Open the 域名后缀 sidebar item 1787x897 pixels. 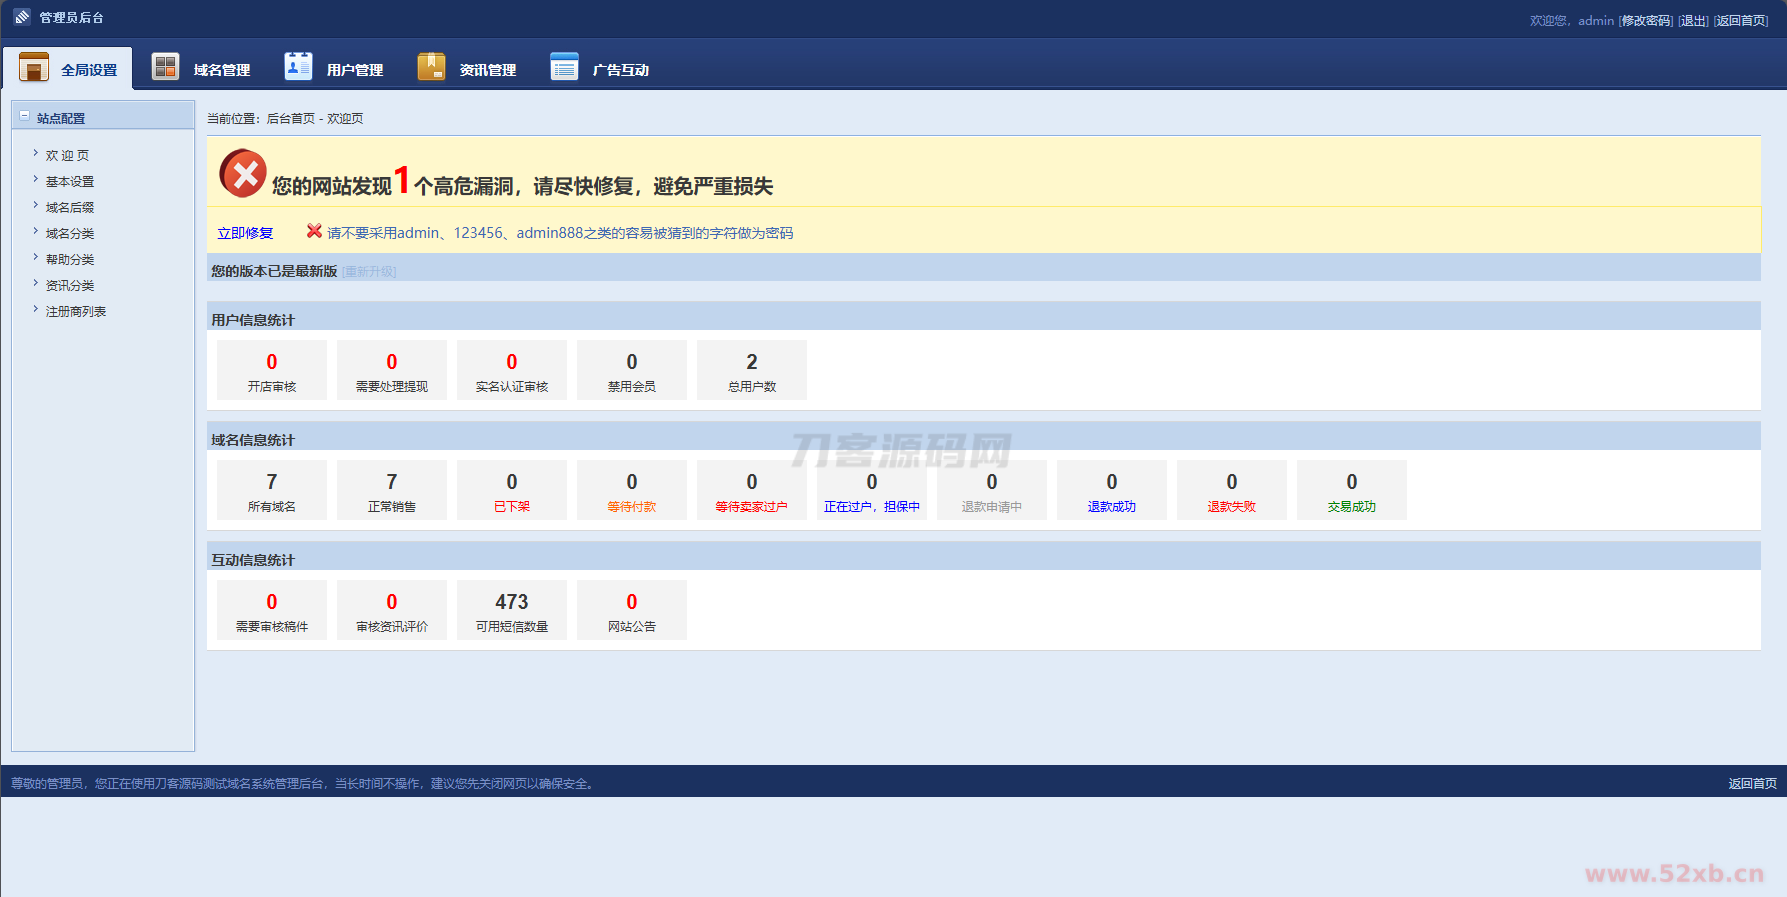pyautogui.click(x=70, y=207)
